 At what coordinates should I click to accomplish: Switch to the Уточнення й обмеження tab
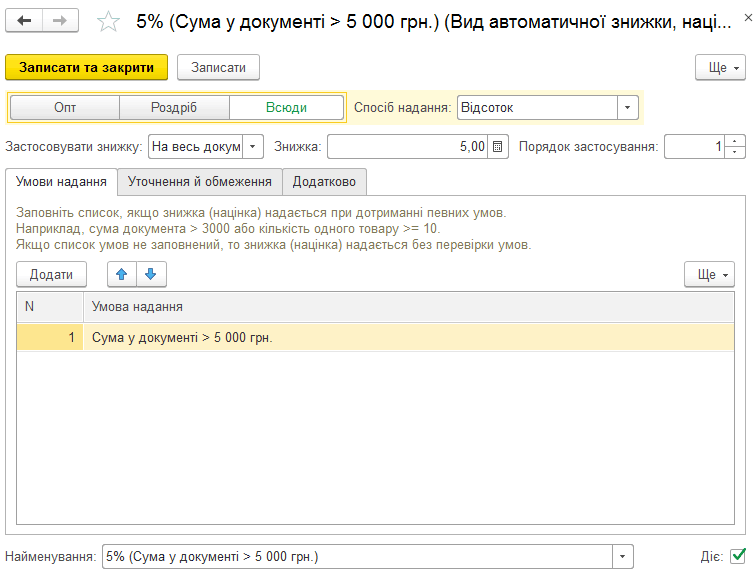[x=200, y=182]
